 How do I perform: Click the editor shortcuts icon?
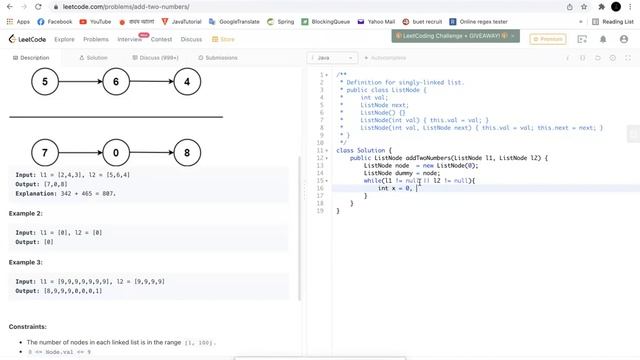(x=583, y=58)
